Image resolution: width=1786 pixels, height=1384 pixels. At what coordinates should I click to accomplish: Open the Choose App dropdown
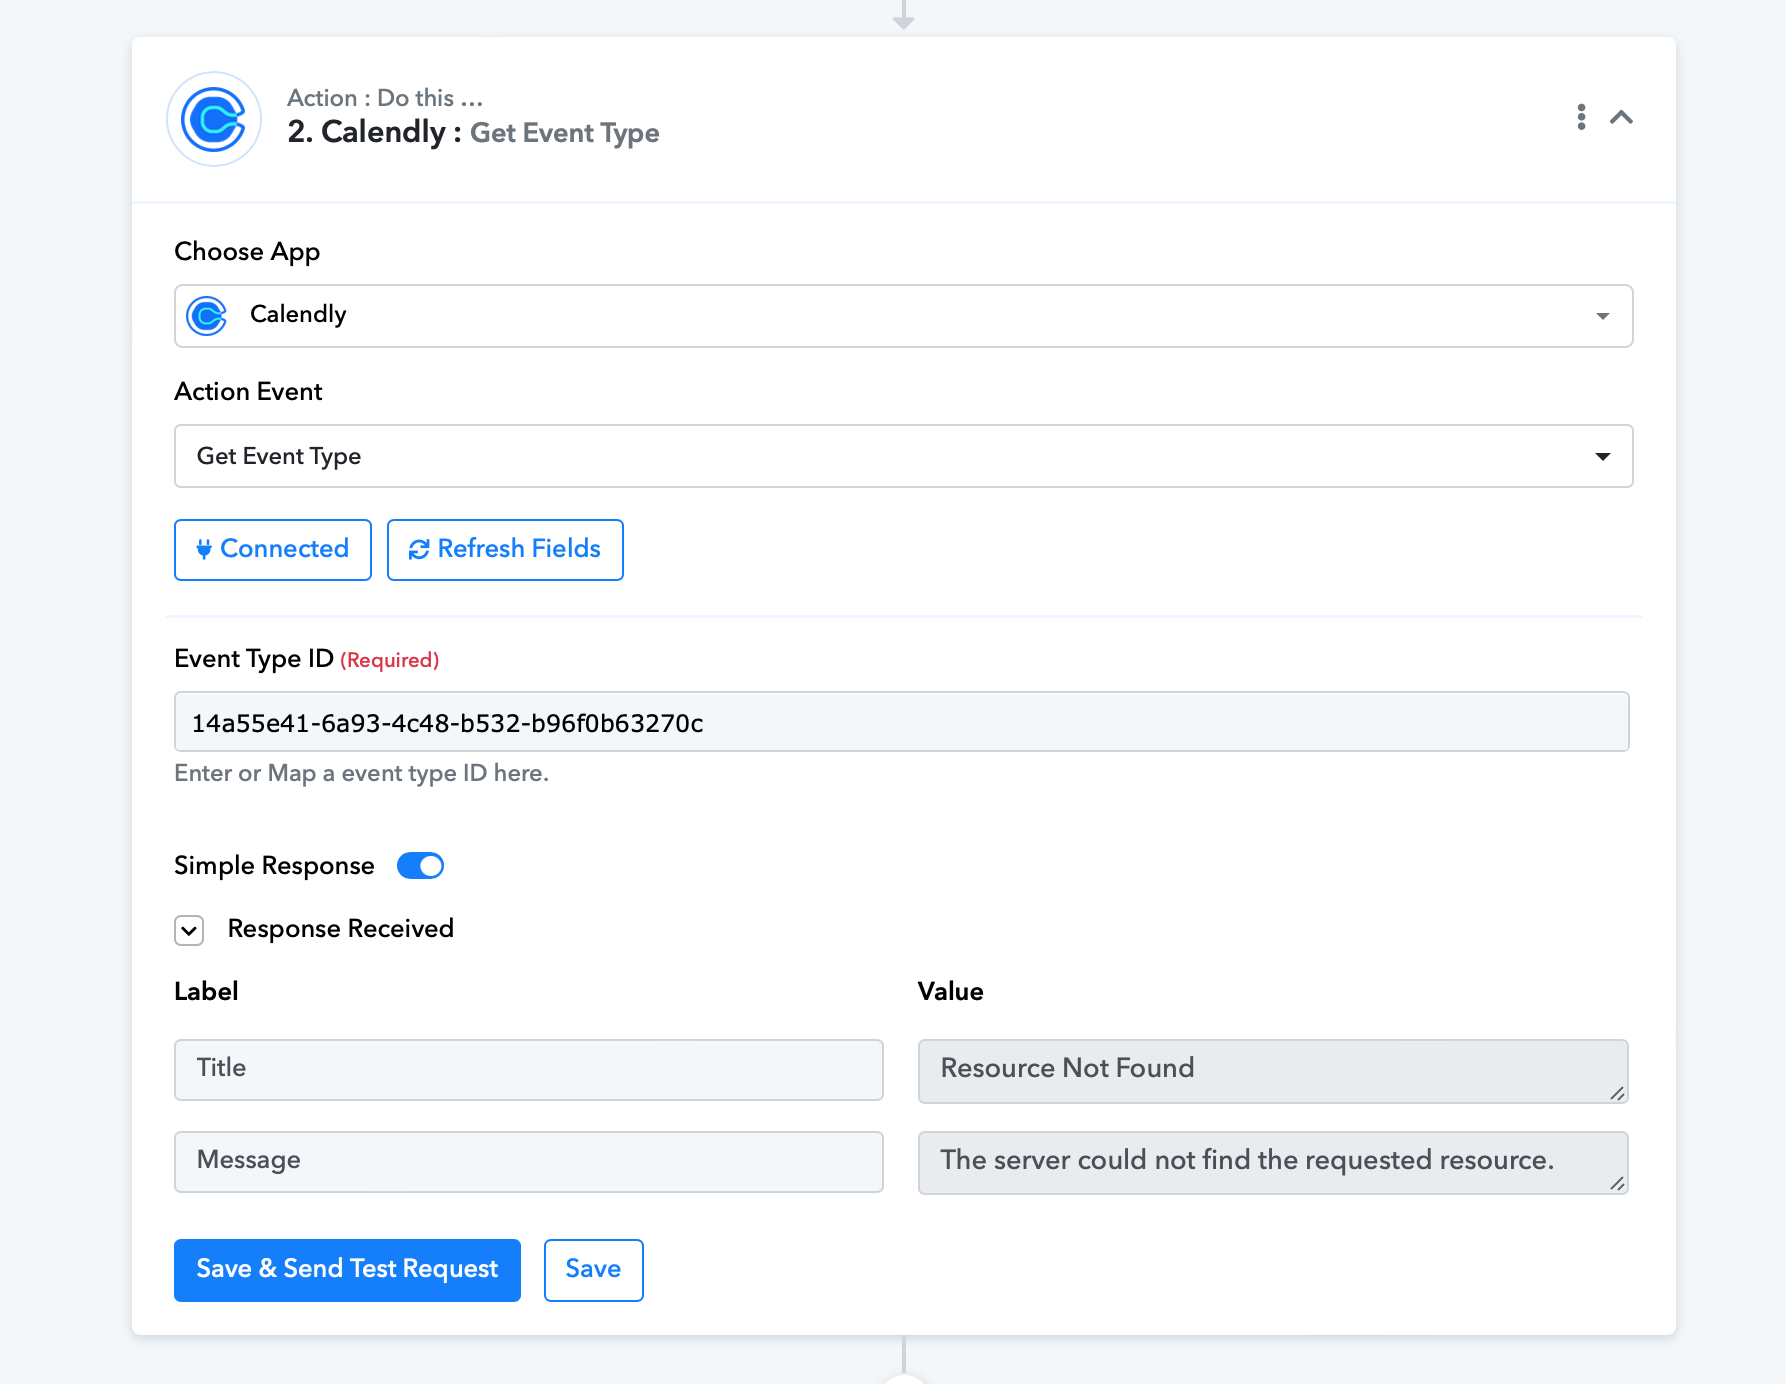(903, 316)
